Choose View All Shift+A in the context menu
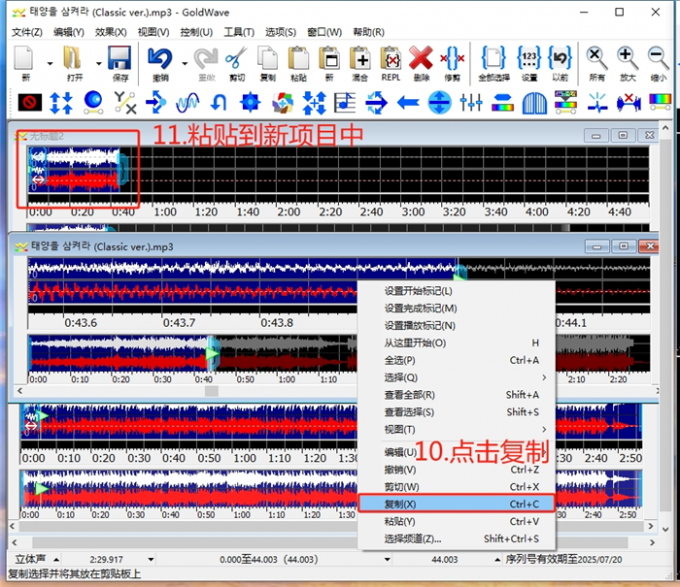Screen dimensions: 680x587 click(456, 395)
